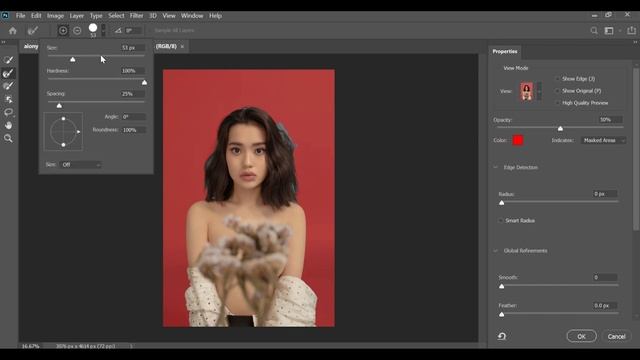Click the Feather slider handle
This screenshot has width=640, height=360.
point(502,314)
